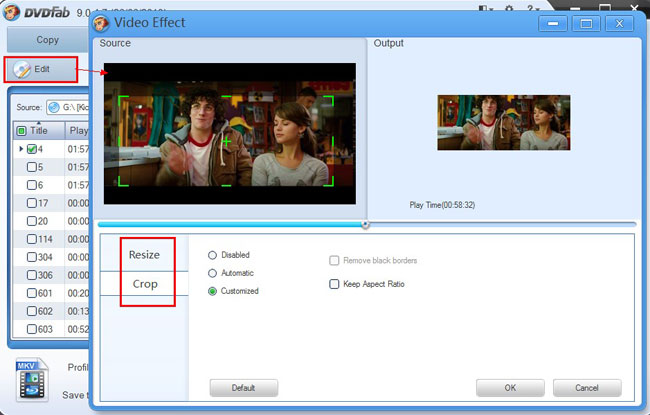
Task: Confirm with the OK button
Action: [x=510, y=388]
